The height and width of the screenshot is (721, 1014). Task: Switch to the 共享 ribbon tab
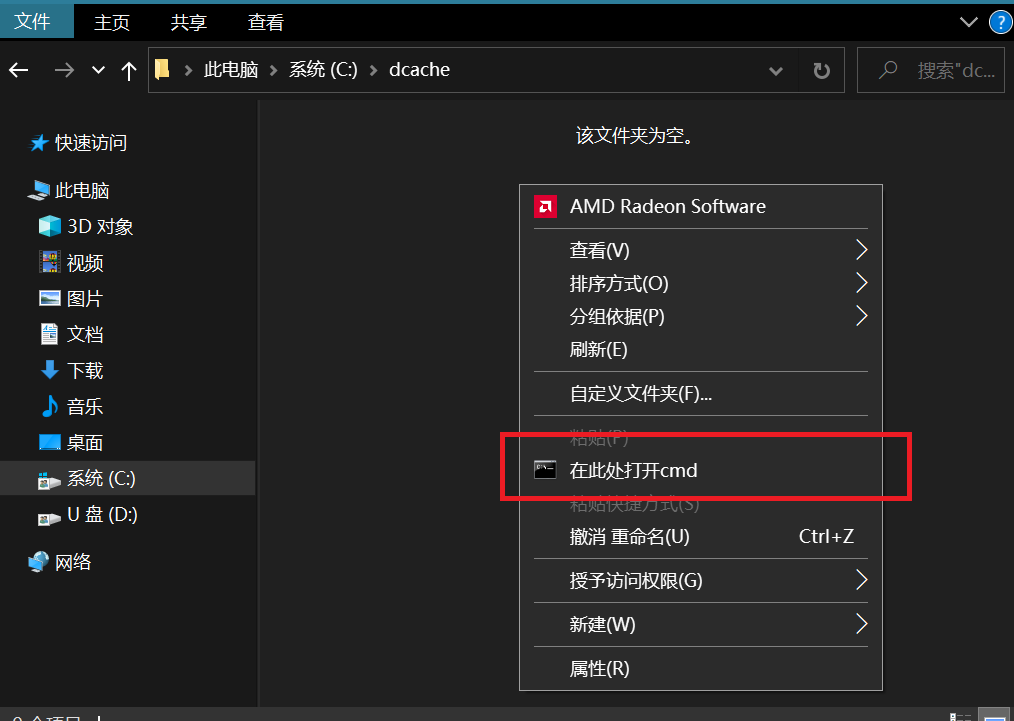[x=189, y=22]
